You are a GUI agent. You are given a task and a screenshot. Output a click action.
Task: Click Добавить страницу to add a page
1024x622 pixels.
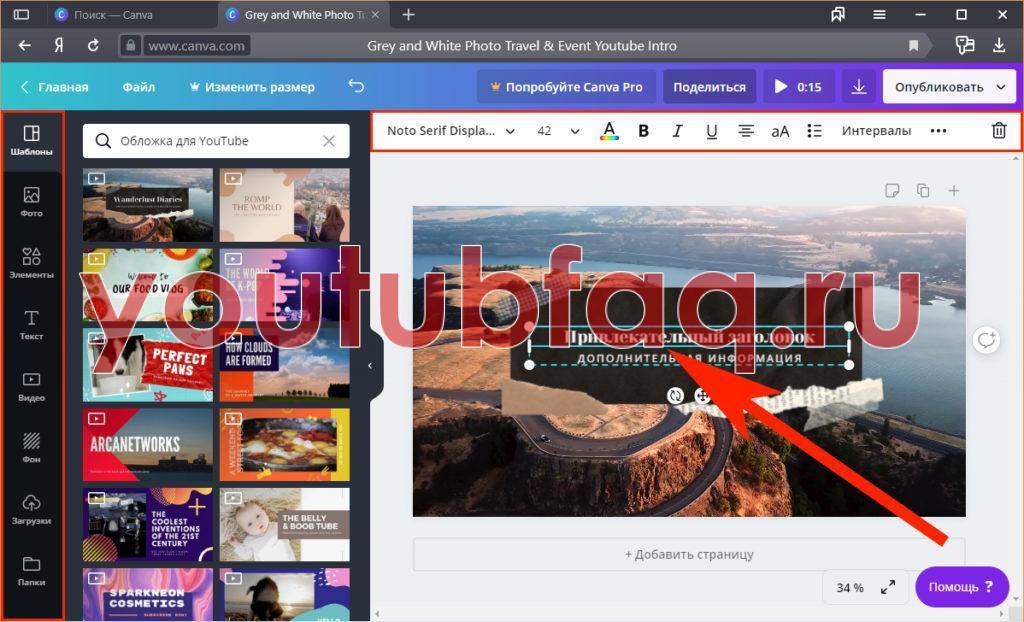tap(689, 554)
